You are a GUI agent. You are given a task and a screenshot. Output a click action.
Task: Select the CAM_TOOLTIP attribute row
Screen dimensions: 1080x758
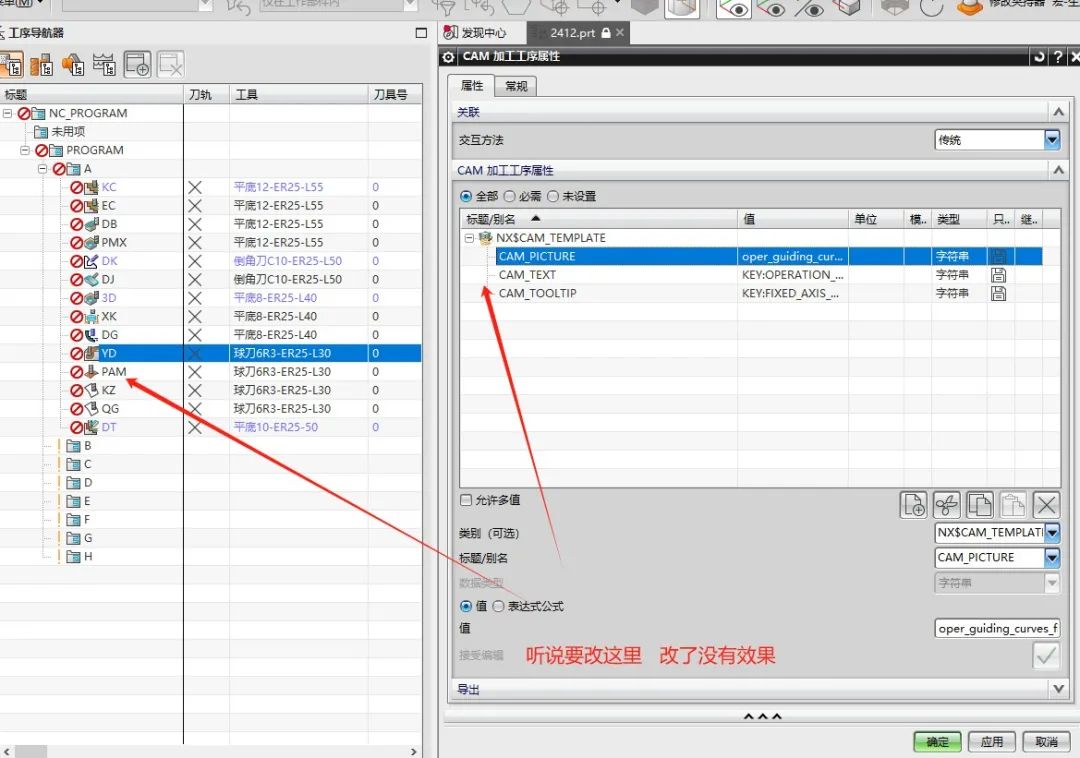pos(751,293)
